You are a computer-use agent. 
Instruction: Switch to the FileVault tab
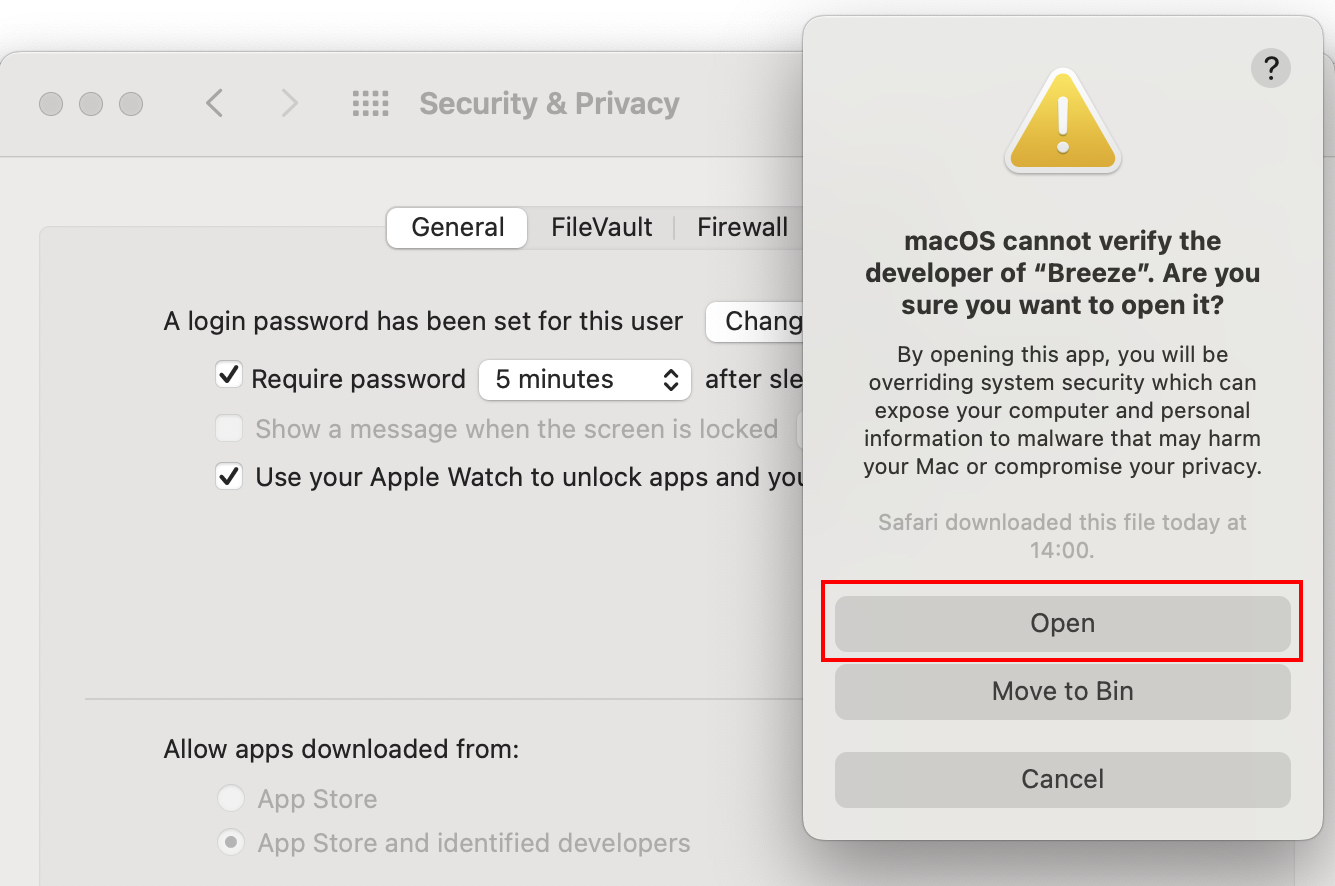(601, 228)
